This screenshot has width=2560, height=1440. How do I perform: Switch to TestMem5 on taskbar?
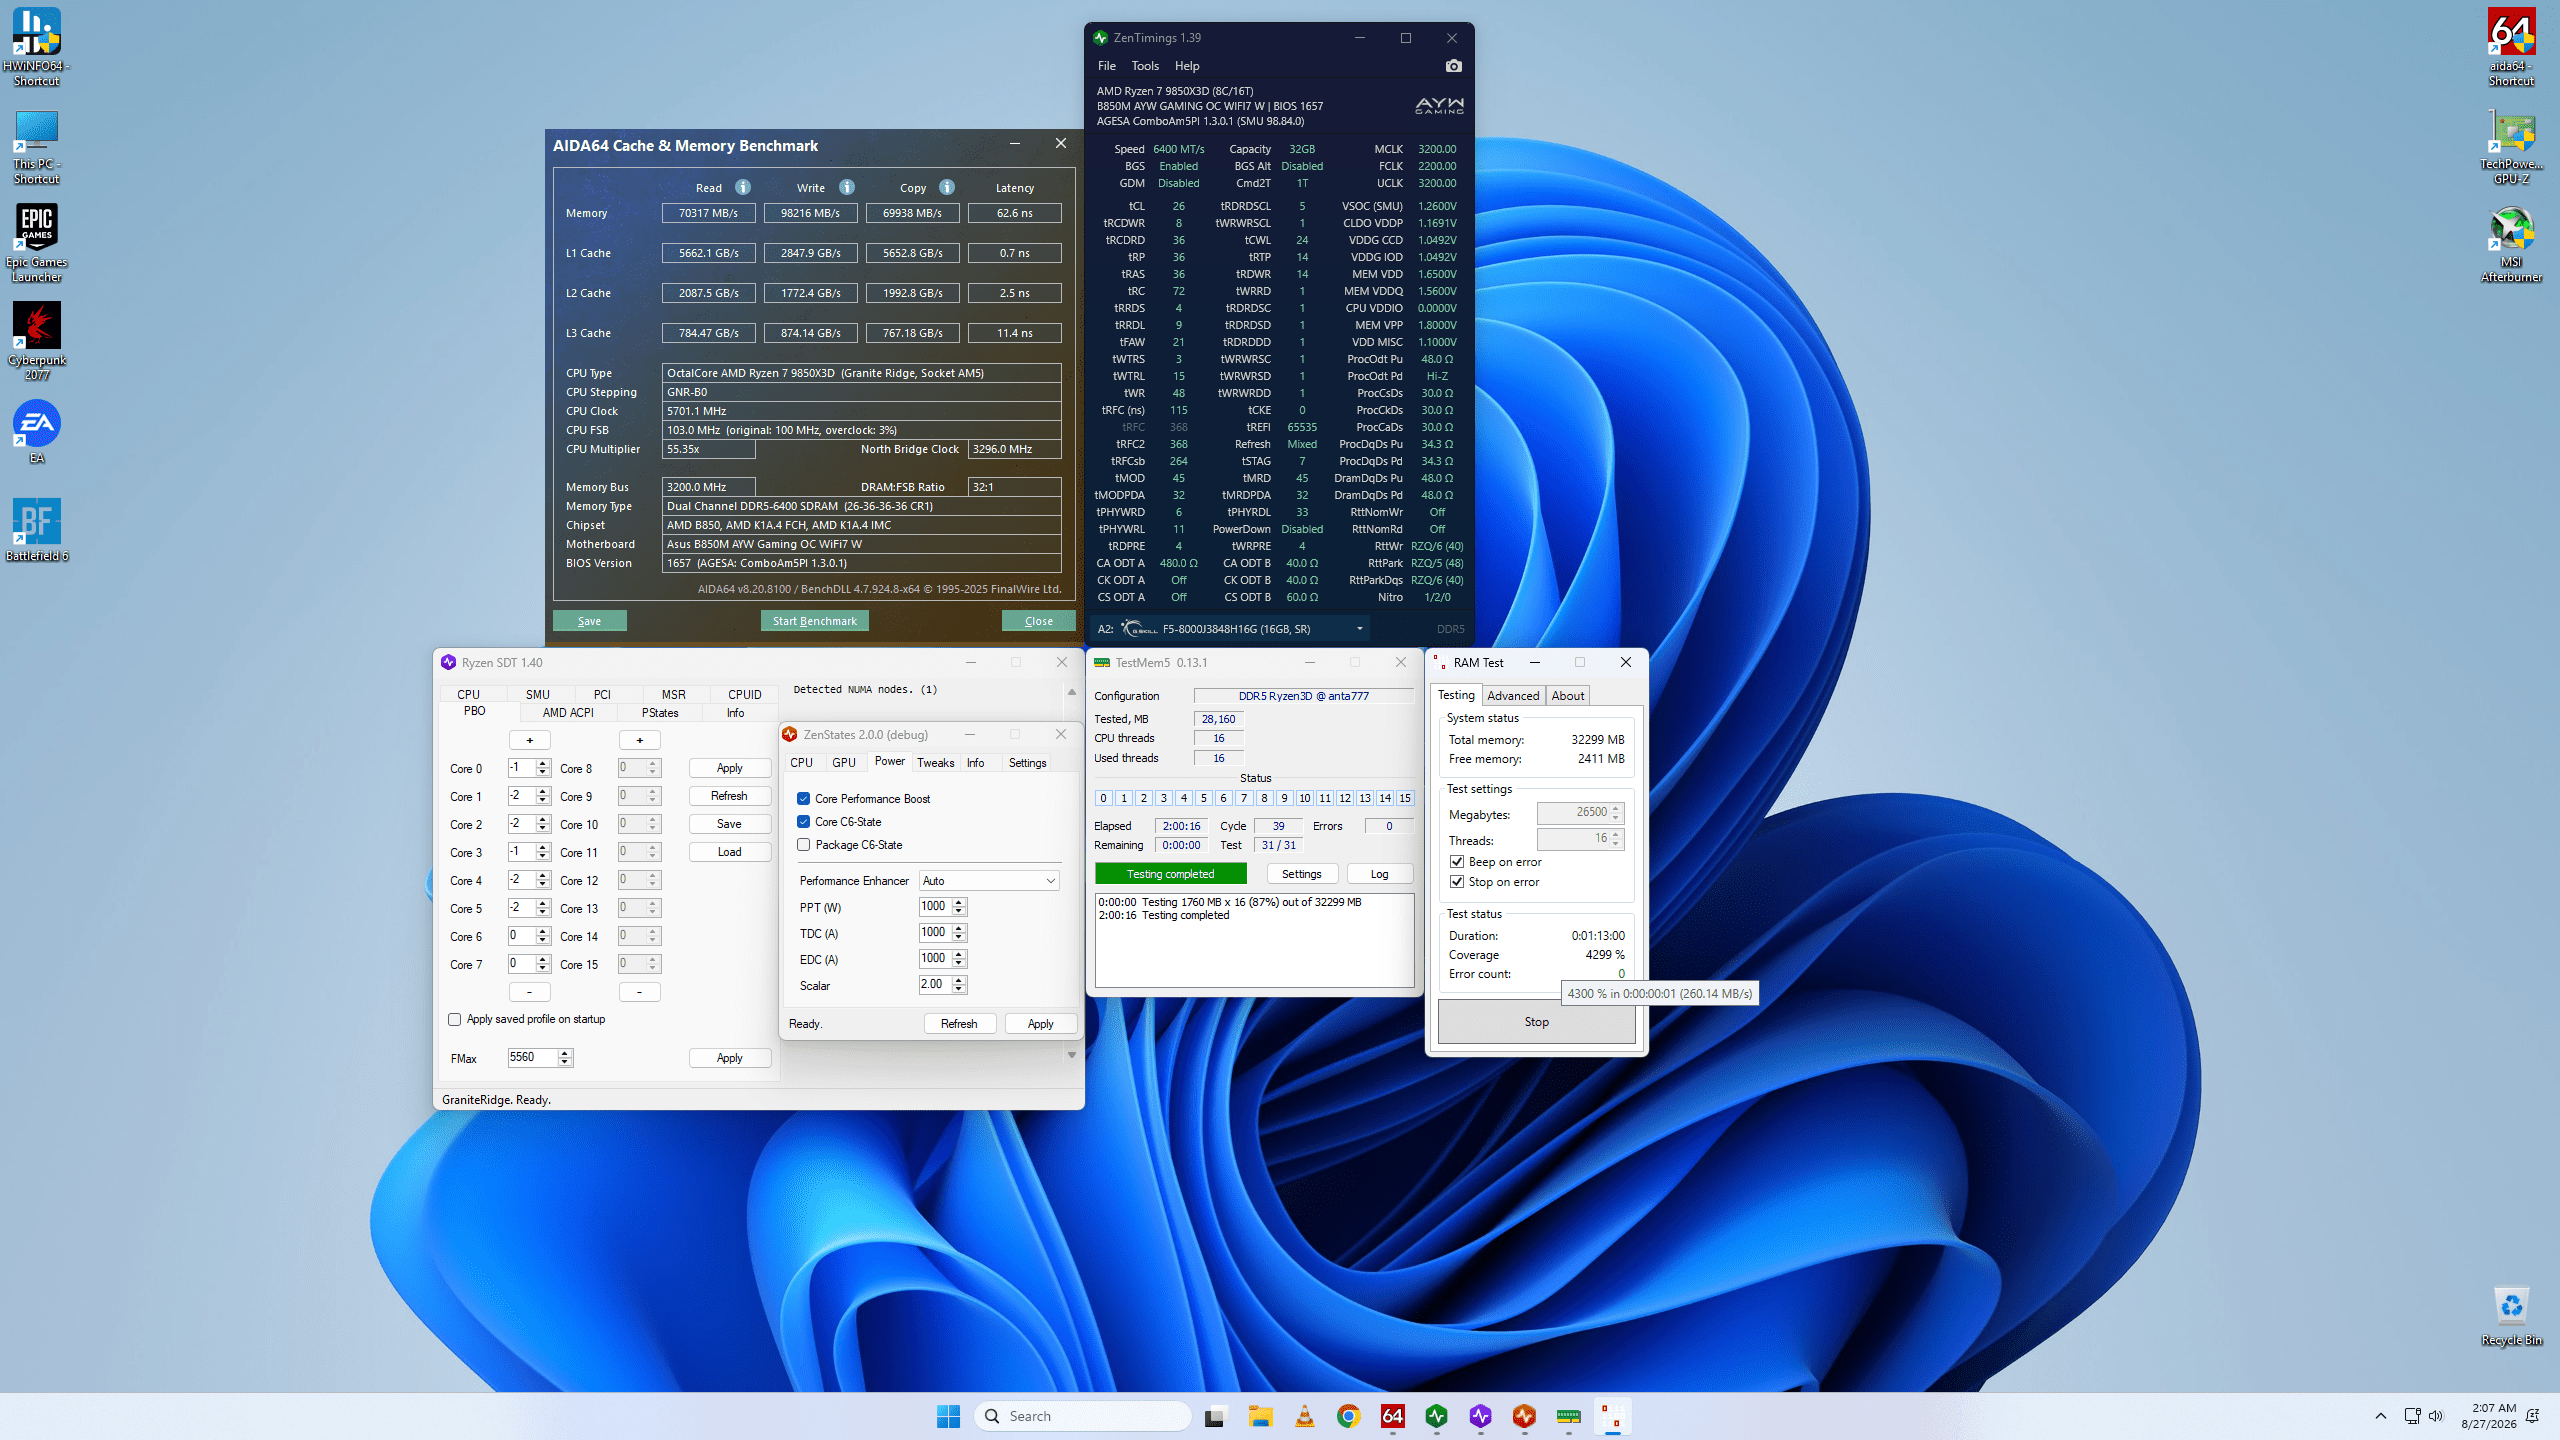(1569, 1416)
